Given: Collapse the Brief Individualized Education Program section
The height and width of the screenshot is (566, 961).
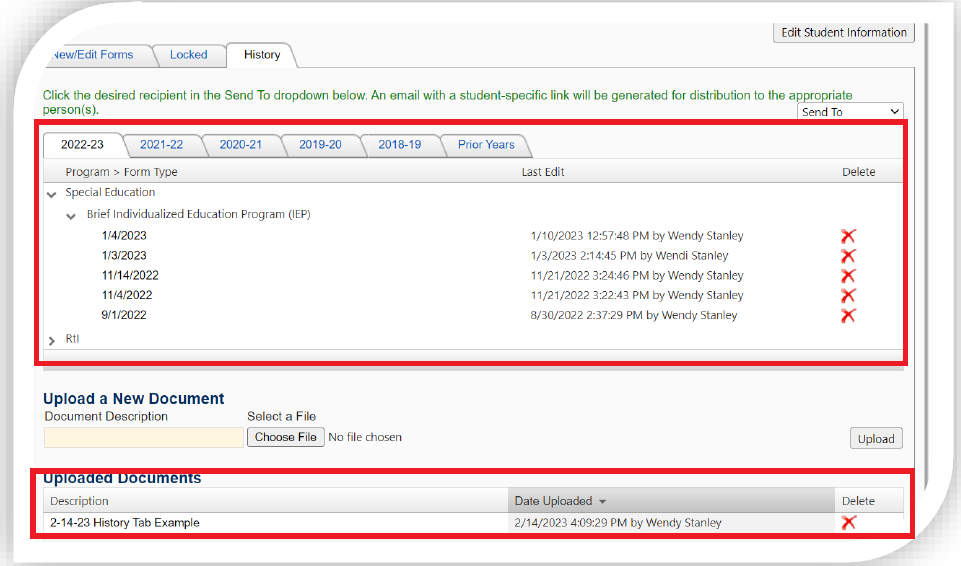Looking at the screenshot, I should coord(71,216).
